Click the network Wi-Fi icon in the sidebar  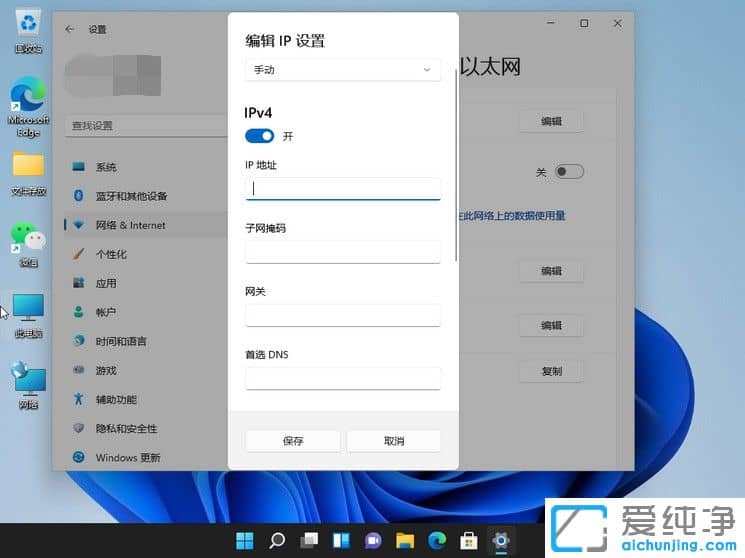(x=79, y=225)
